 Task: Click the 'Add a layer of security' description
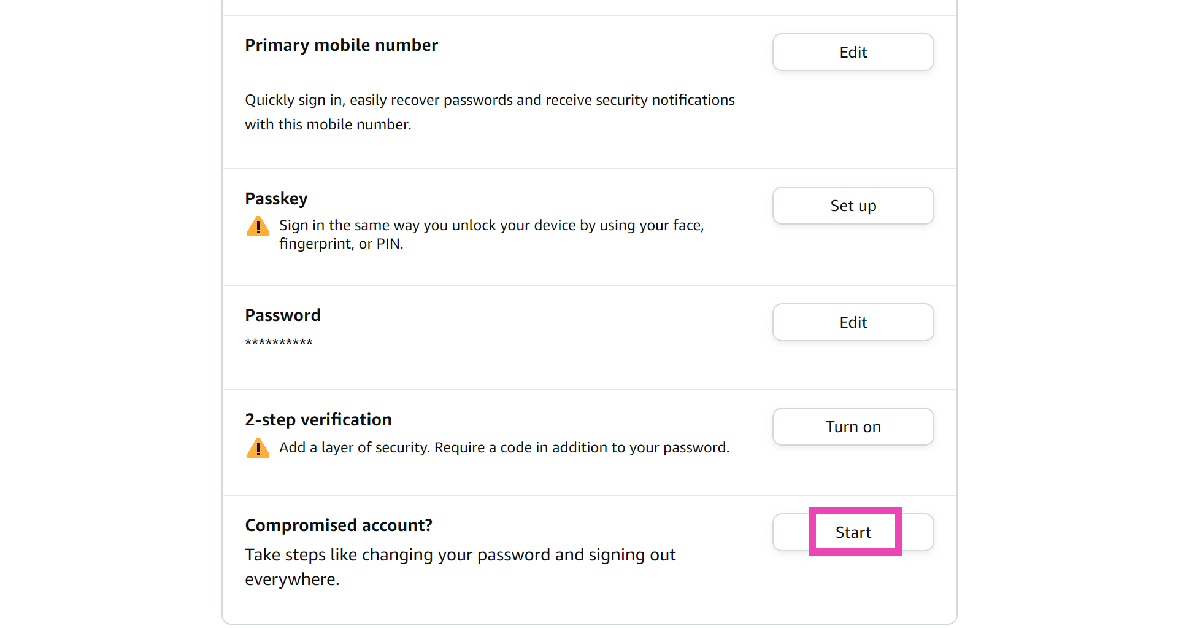point(504,448)
